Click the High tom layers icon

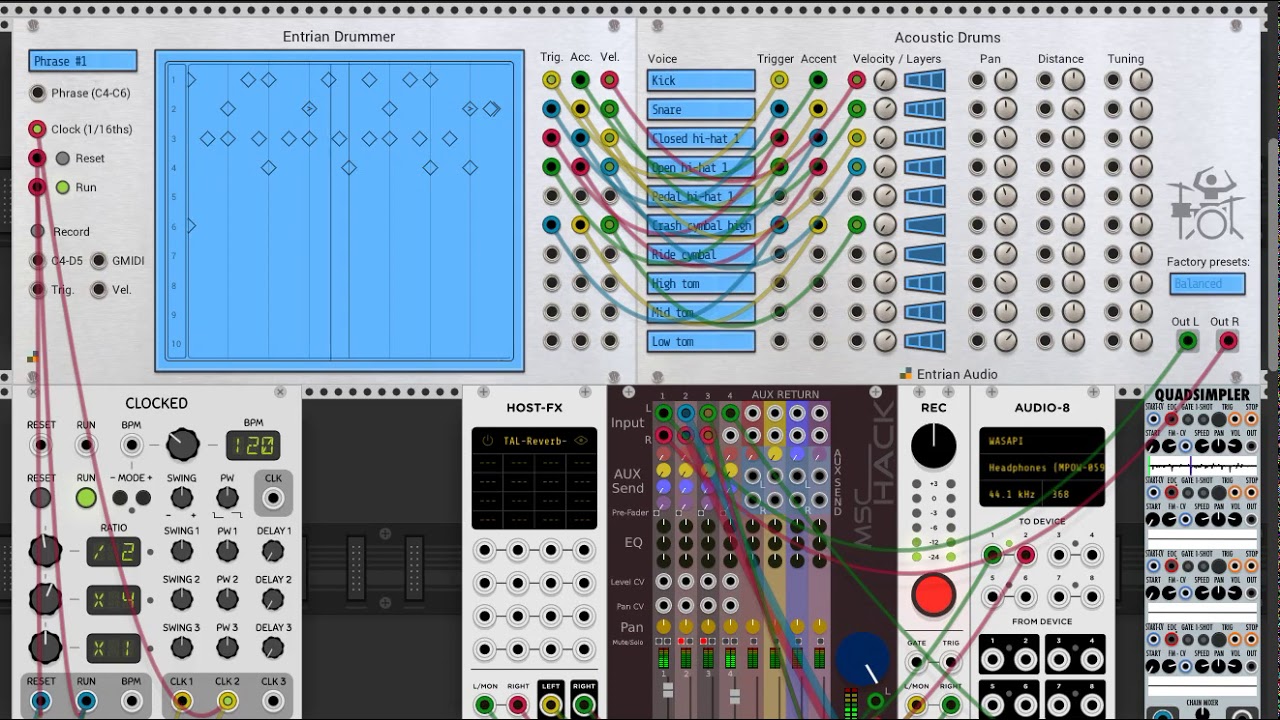click(x=924, y=283)
